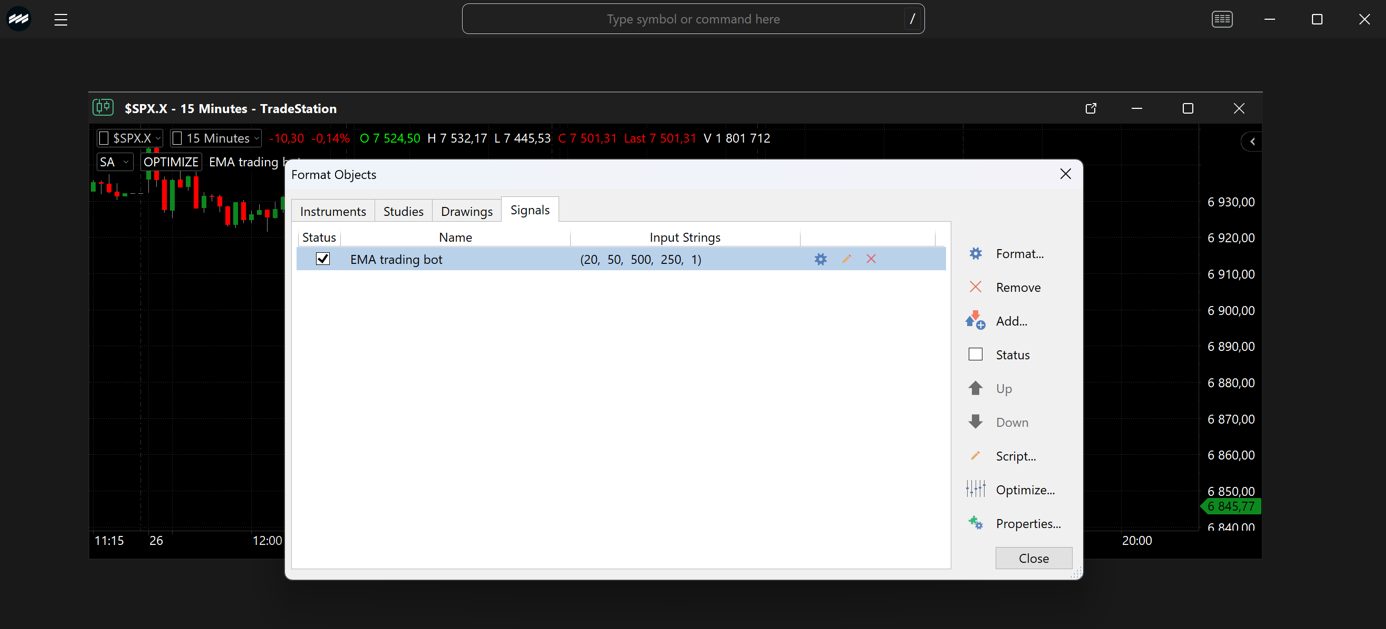Pop out the chart window
Viewport: 1386px width, 629px height.
(x=1091, y=108)
